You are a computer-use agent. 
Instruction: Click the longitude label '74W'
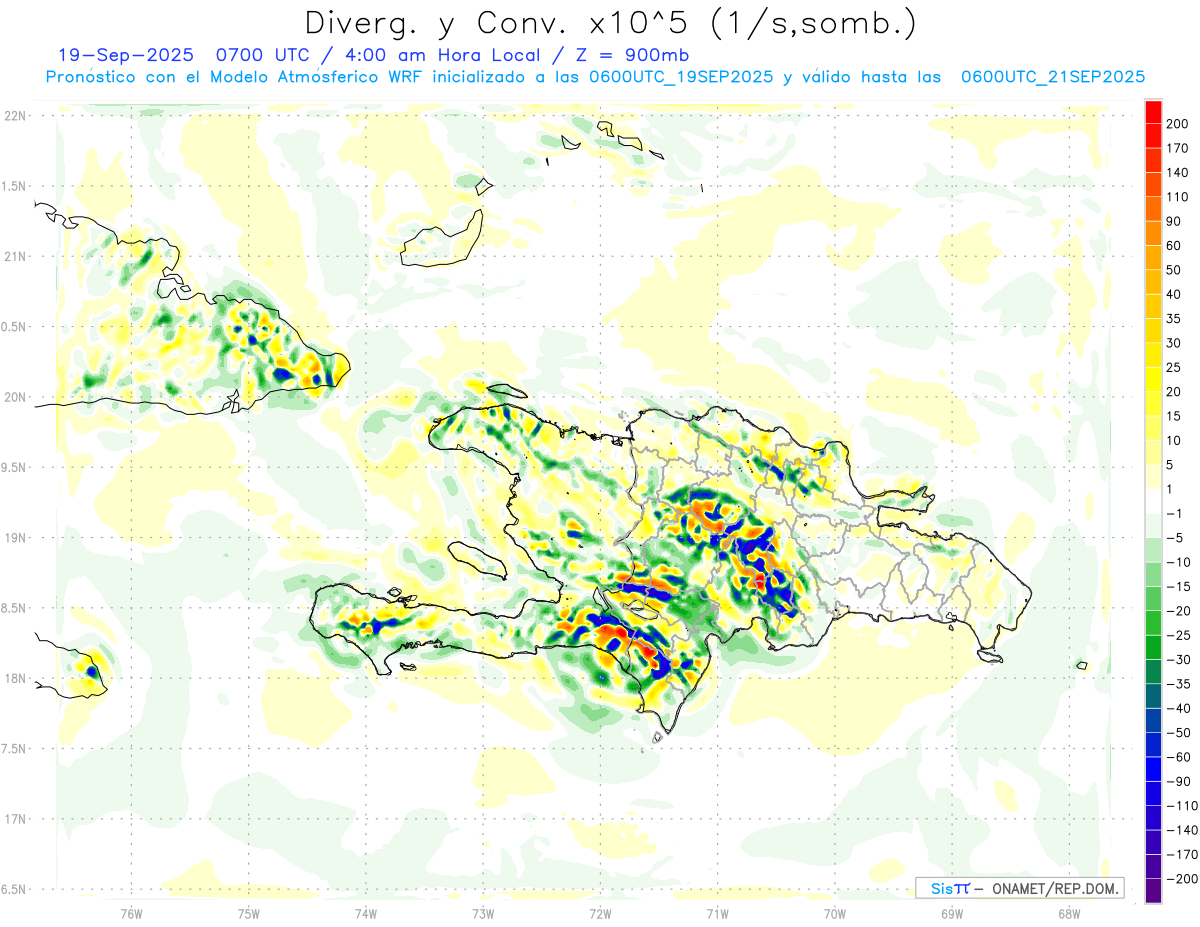pyautogui.click(x=365, y=914)
